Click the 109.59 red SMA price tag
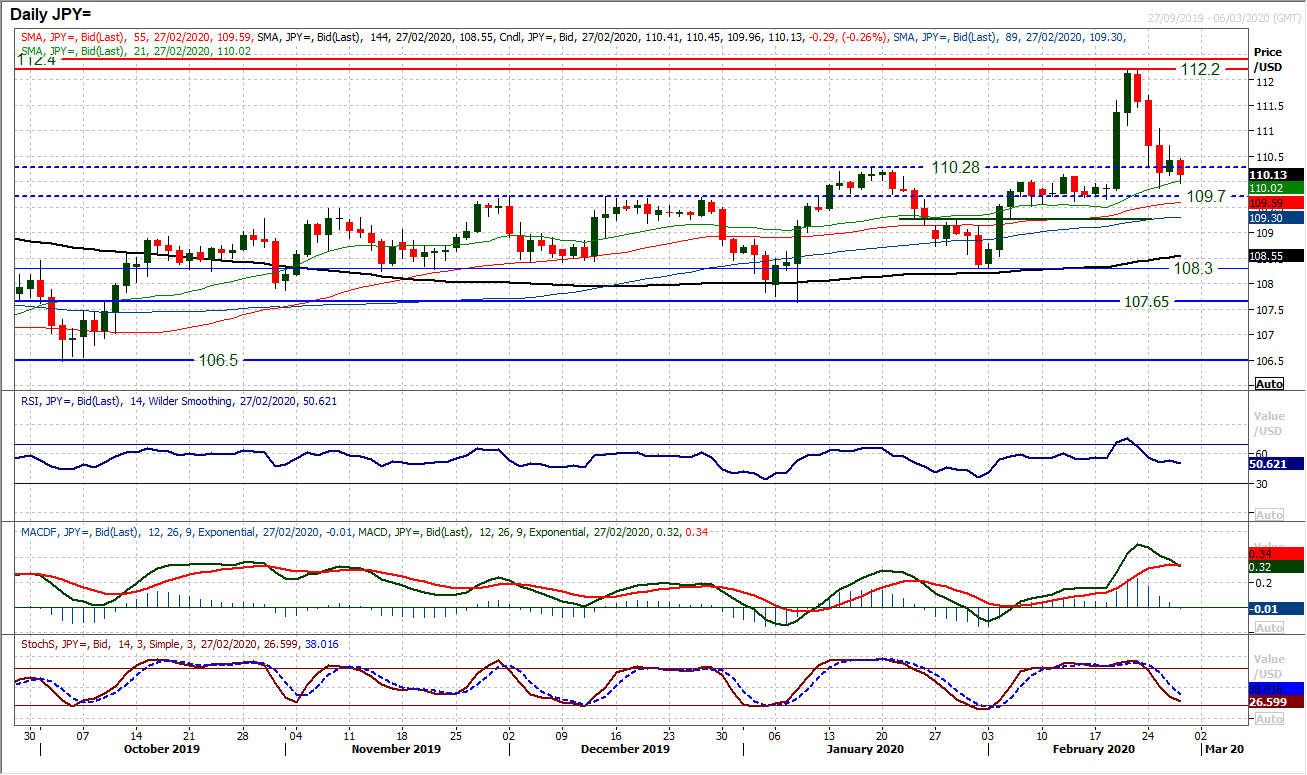The width and height of the screenshot is (1307, 775). click(1276, 203)
